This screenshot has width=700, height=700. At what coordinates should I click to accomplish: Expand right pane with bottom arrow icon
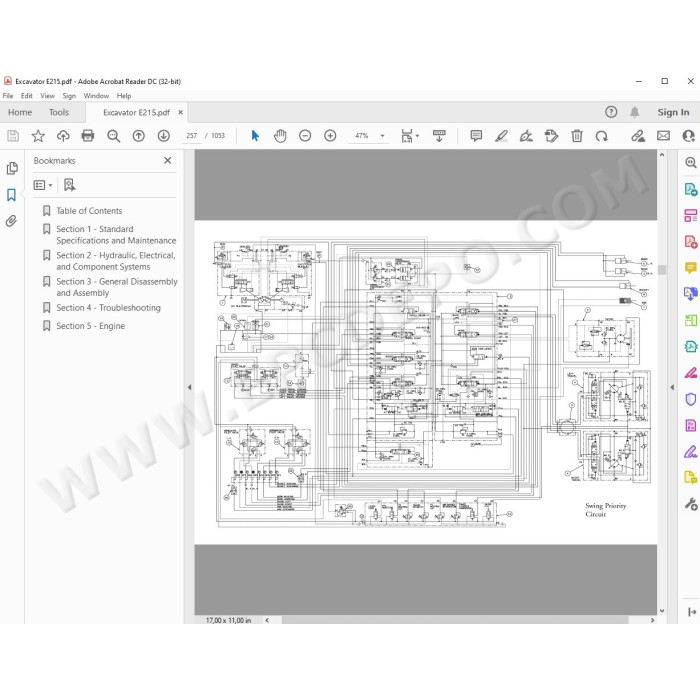pos(692,612)
